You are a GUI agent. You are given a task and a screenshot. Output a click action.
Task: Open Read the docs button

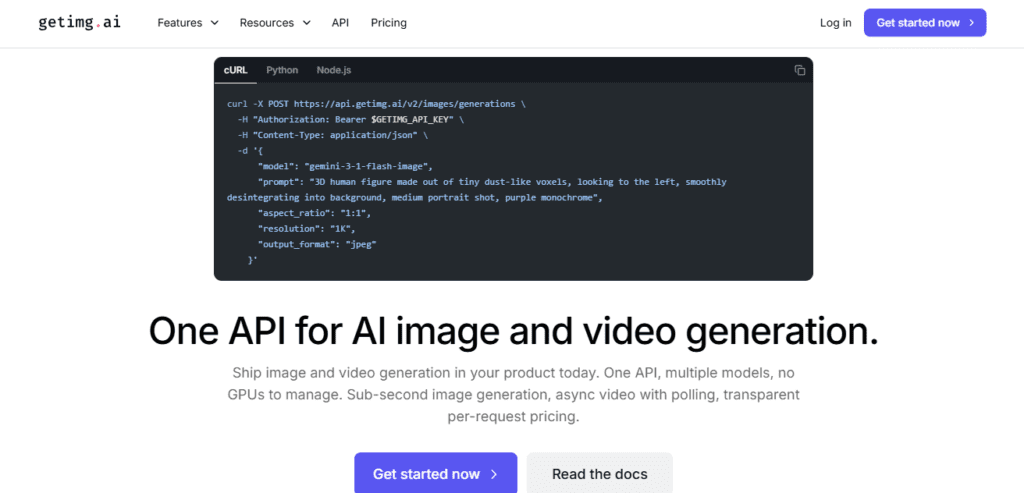point(600,473)
